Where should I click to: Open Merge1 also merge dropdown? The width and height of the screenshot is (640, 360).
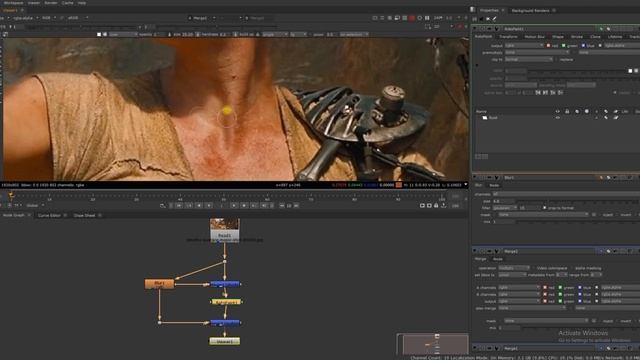[x=532, y=308]
